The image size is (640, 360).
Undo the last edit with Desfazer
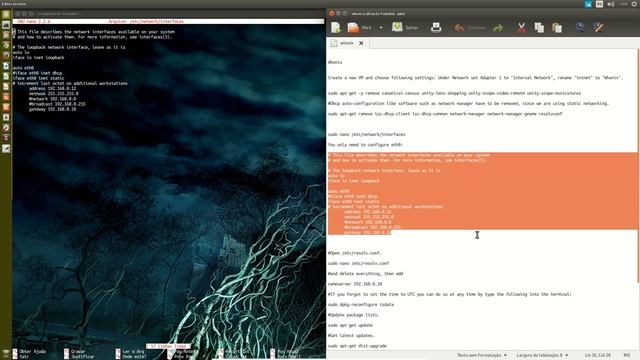click(469, 28)
